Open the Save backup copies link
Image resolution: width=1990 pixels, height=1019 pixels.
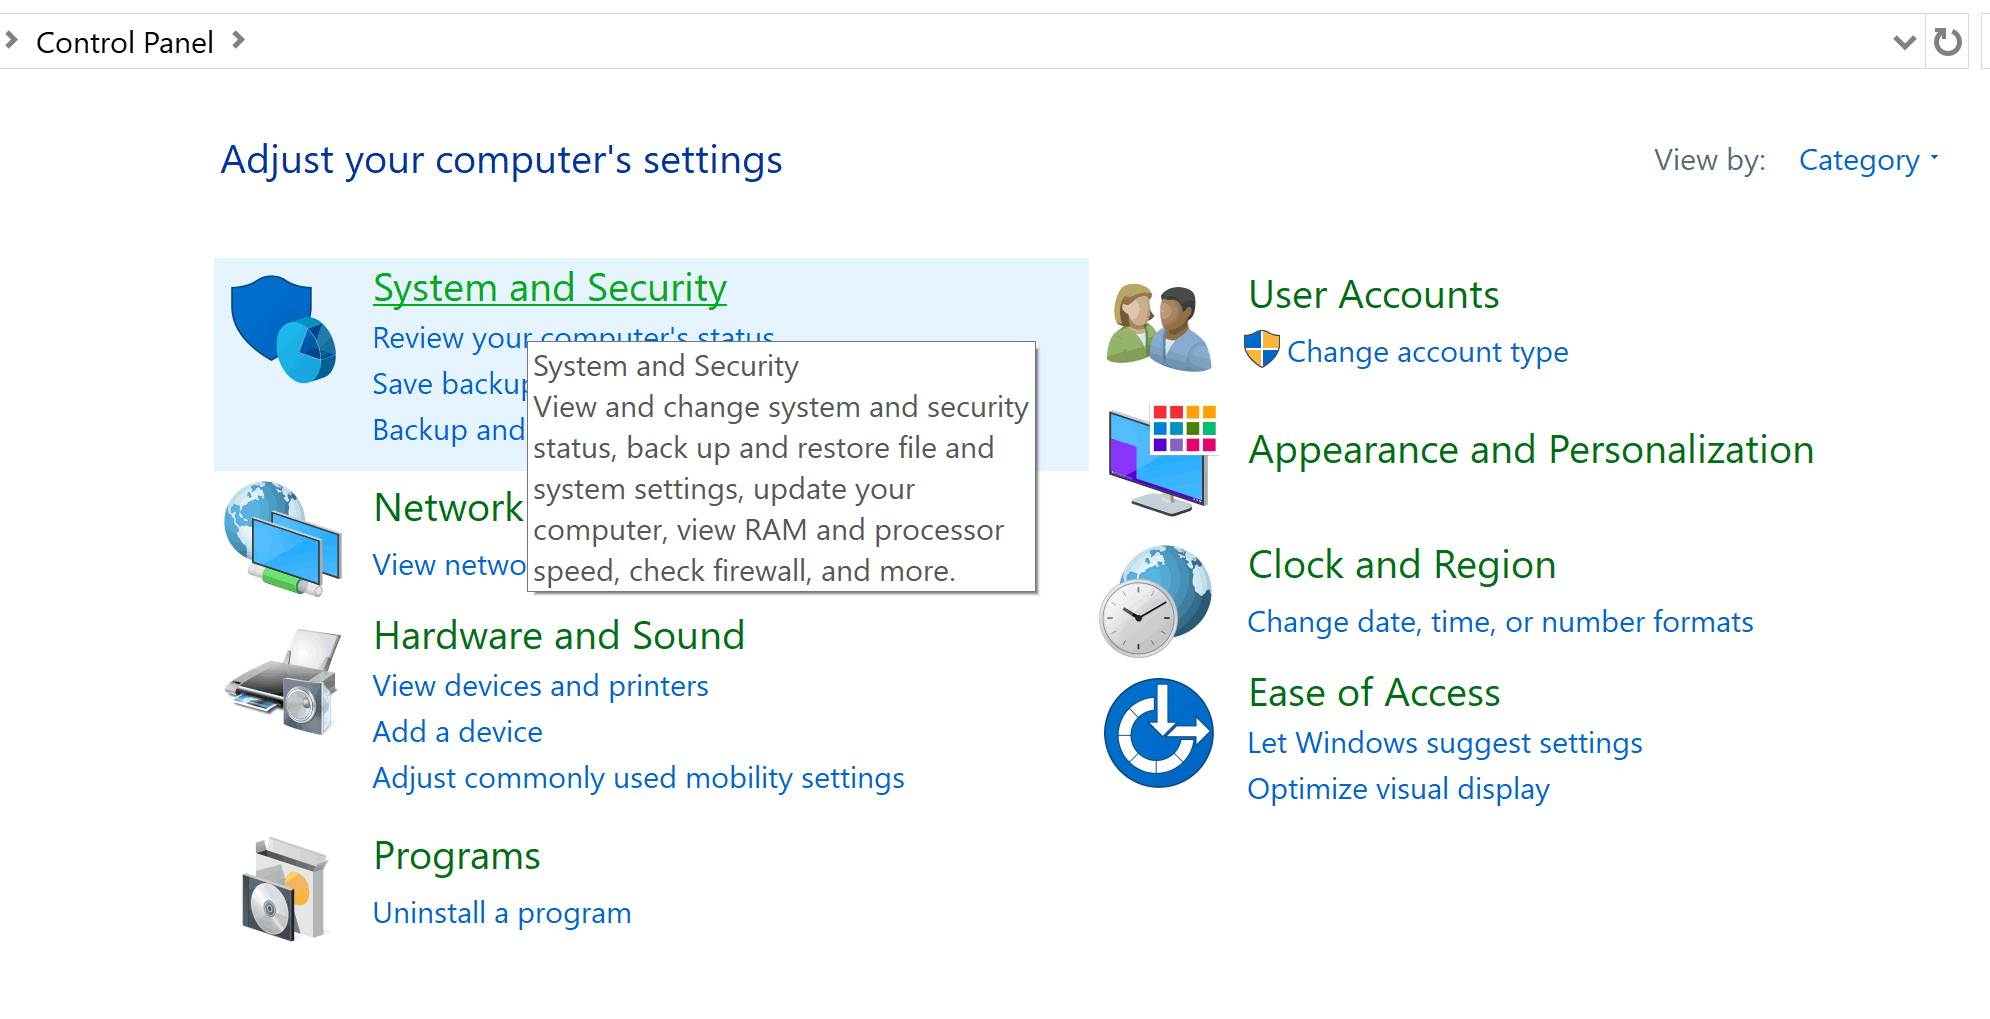(x=450, y=384)
